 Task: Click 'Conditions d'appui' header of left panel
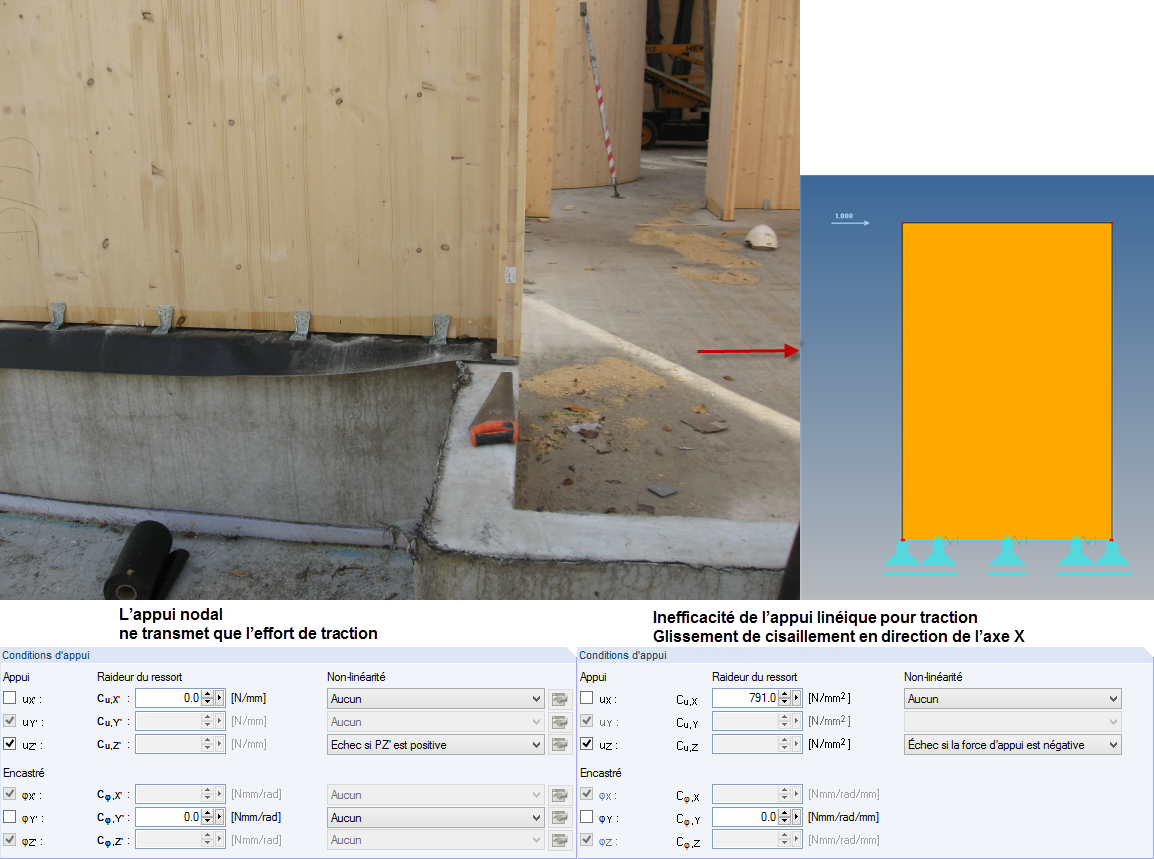(46, 655)
